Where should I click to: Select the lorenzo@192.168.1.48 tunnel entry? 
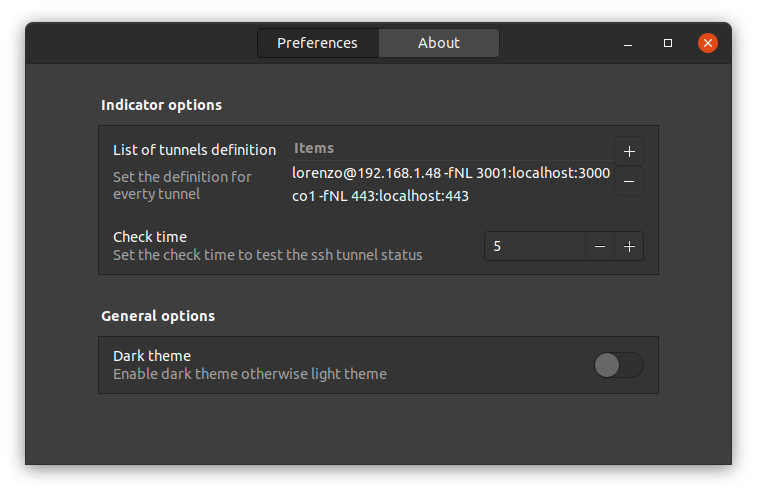451,173
